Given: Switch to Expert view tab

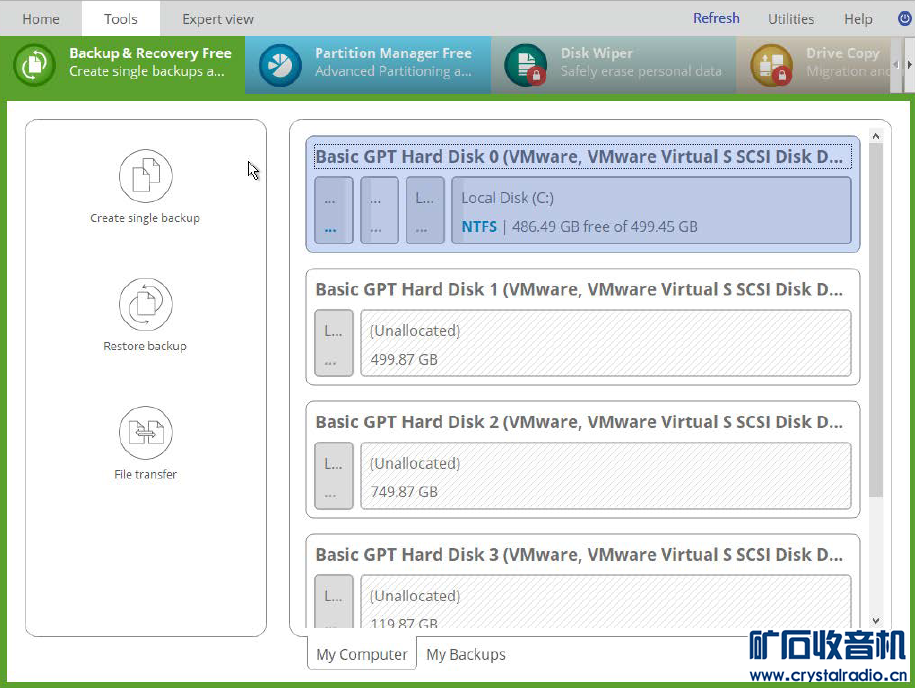Looking at the screenshot, I should [x=218, y=19].
